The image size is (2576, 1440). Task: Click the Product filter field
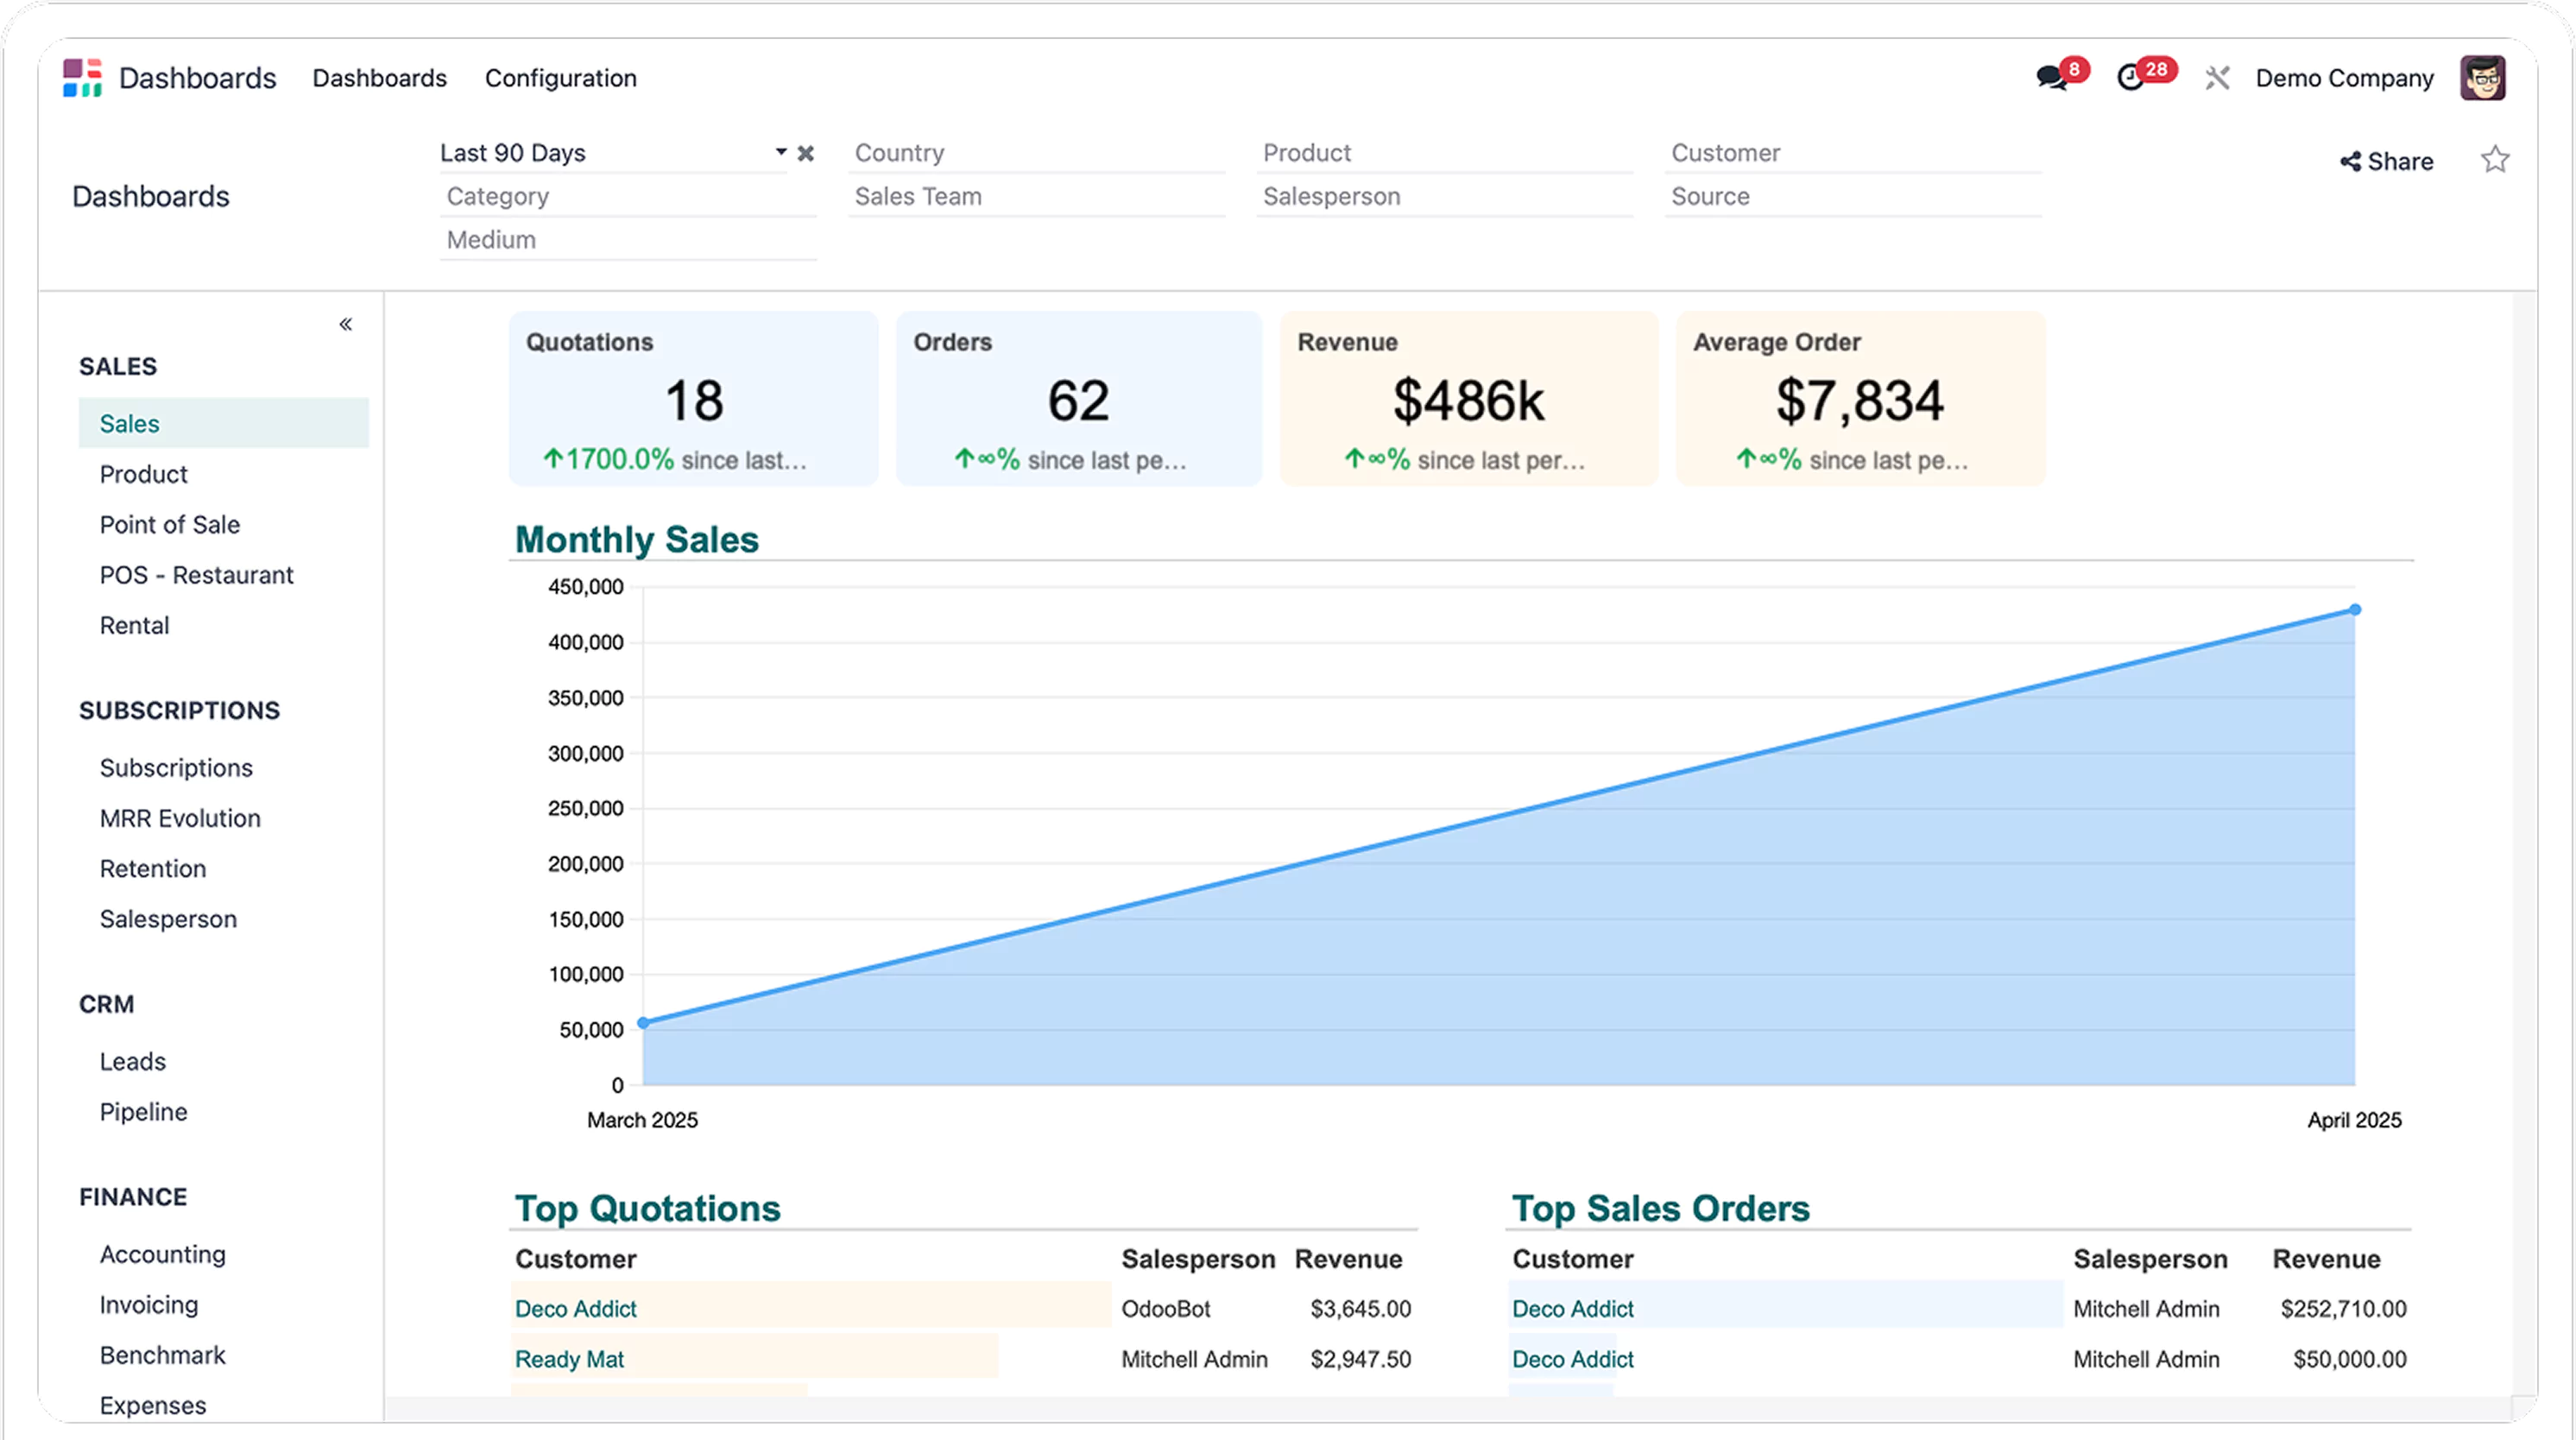(1444, 153)
